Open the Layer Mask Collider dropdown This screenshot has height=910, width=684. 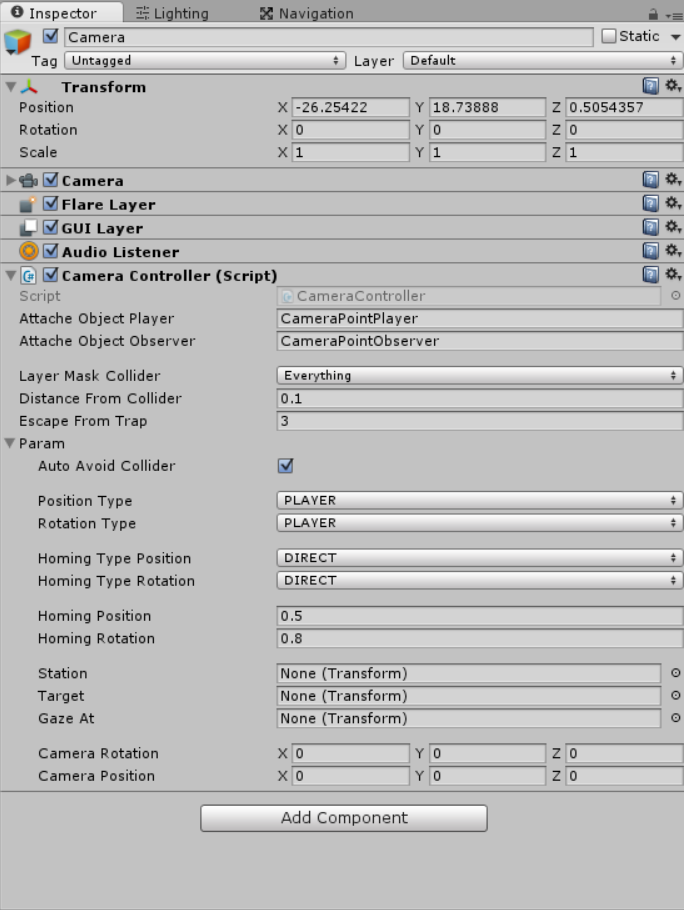pyautogui.click(x=479, y=376)
